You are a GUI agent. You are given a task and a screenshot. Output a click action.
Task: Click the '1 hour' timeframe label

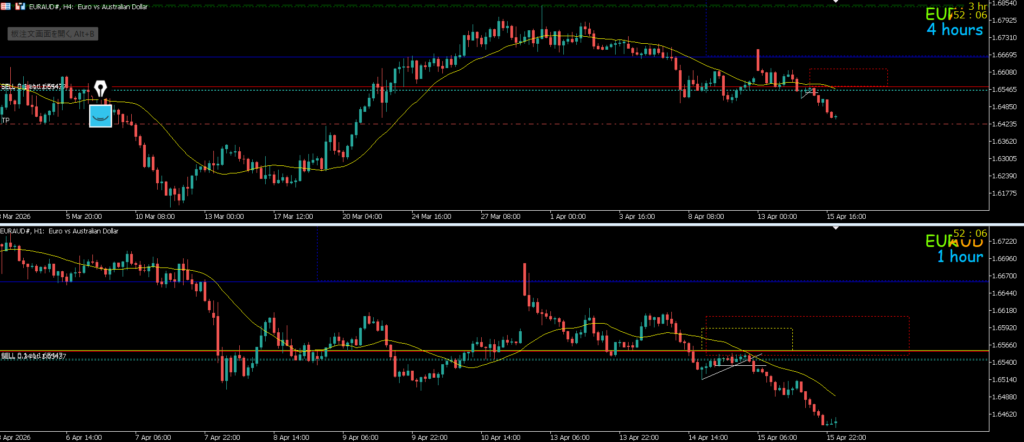(x=959, y=257)
